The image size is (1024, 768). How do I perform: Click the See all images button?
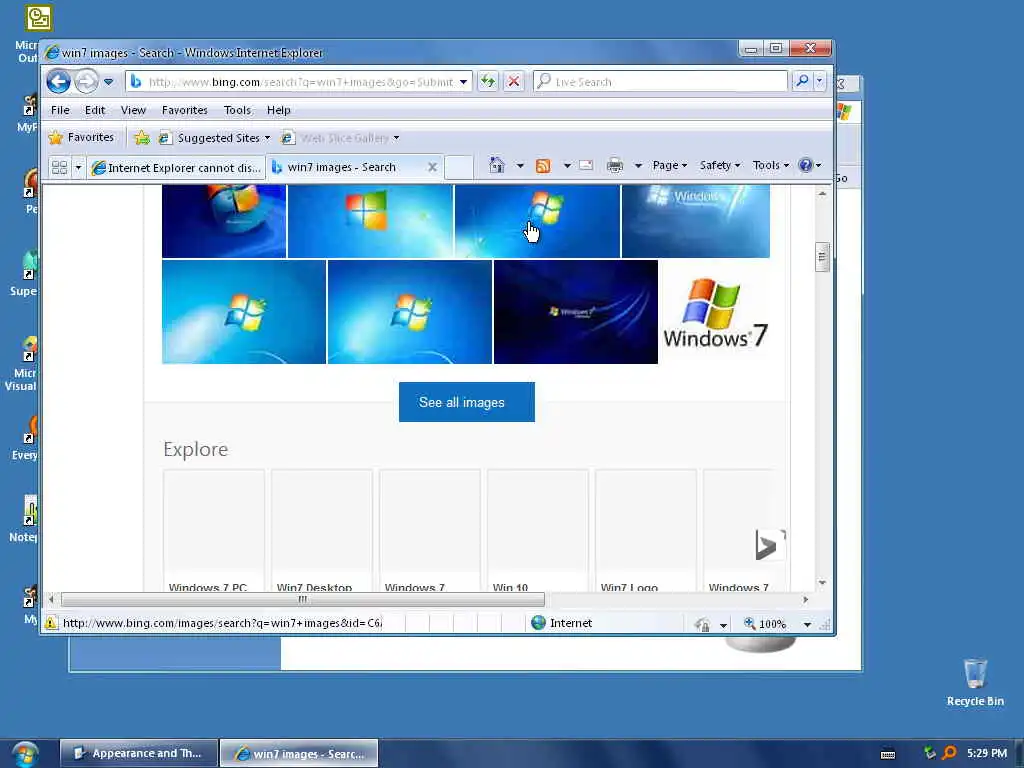(466, 402)
